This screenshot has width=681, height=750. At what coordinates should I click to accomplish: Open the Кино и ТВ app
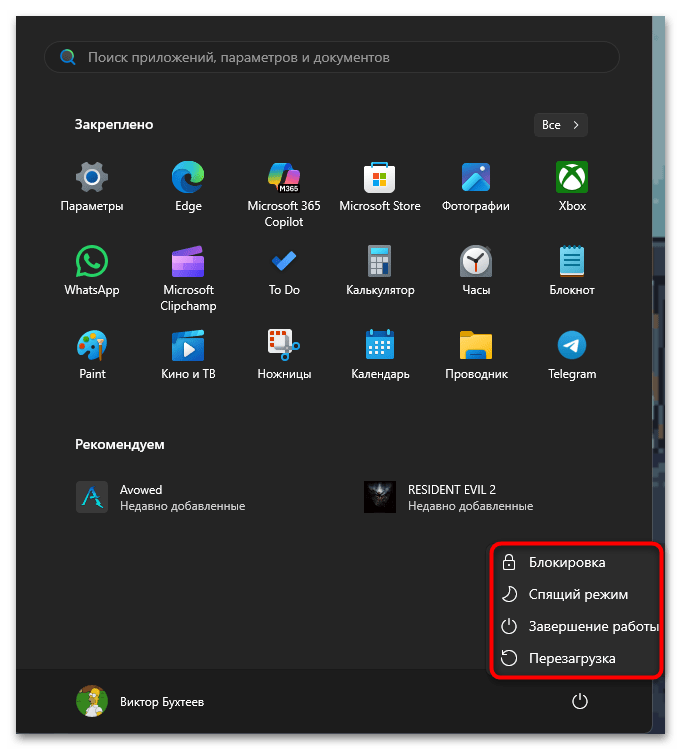pyautogui.click(x=188, y=355)
